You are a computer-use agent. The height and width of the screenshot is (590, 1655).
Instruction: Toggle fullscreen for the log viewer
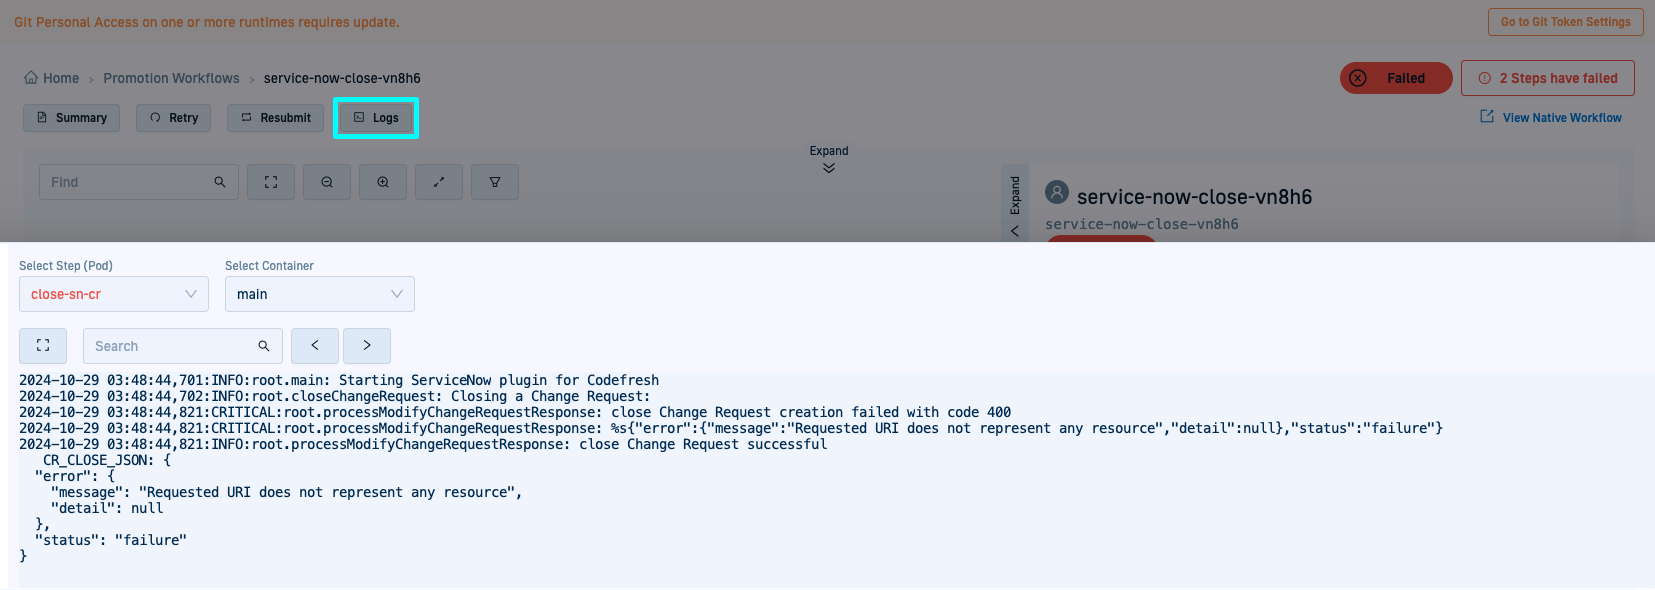pos(43,346)
